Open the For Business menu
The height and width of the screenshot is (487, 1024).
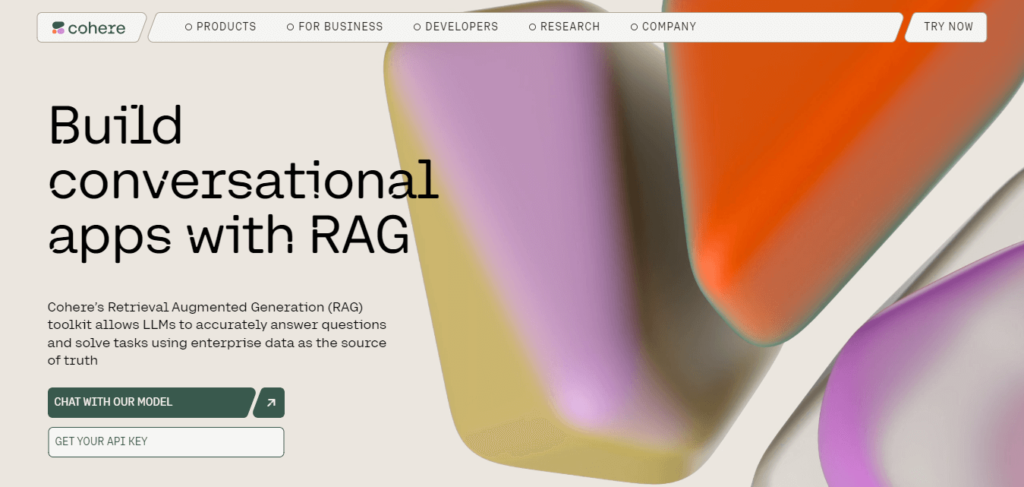tap(335, 27)
